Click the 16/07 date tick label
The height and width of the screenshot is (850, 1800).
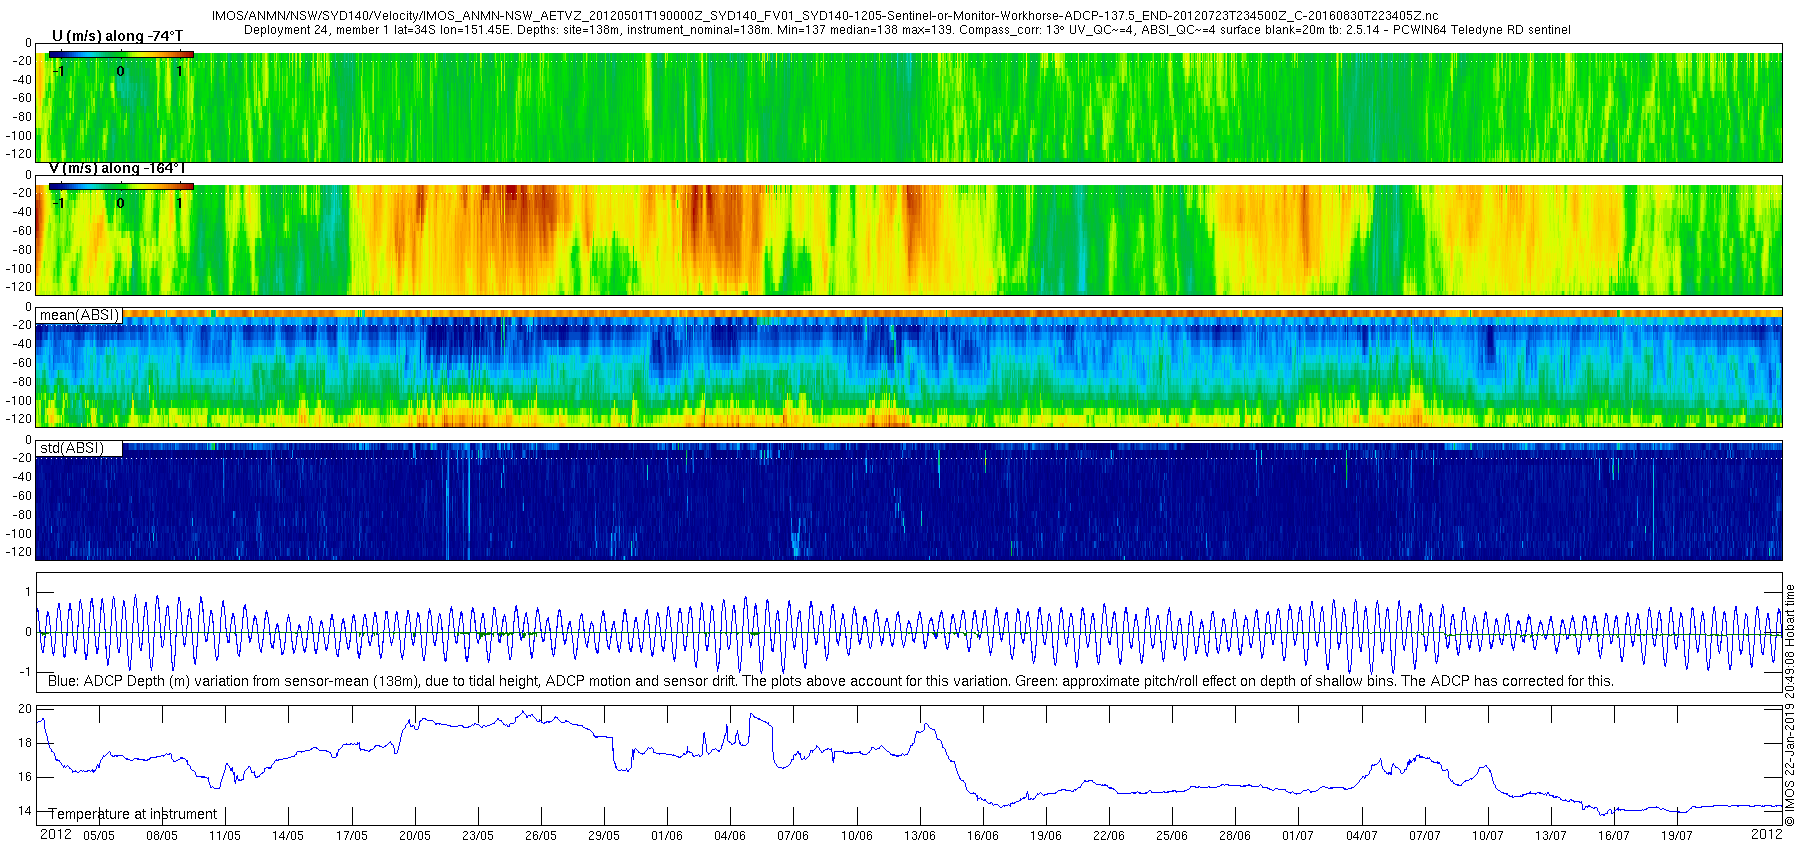1614,836
